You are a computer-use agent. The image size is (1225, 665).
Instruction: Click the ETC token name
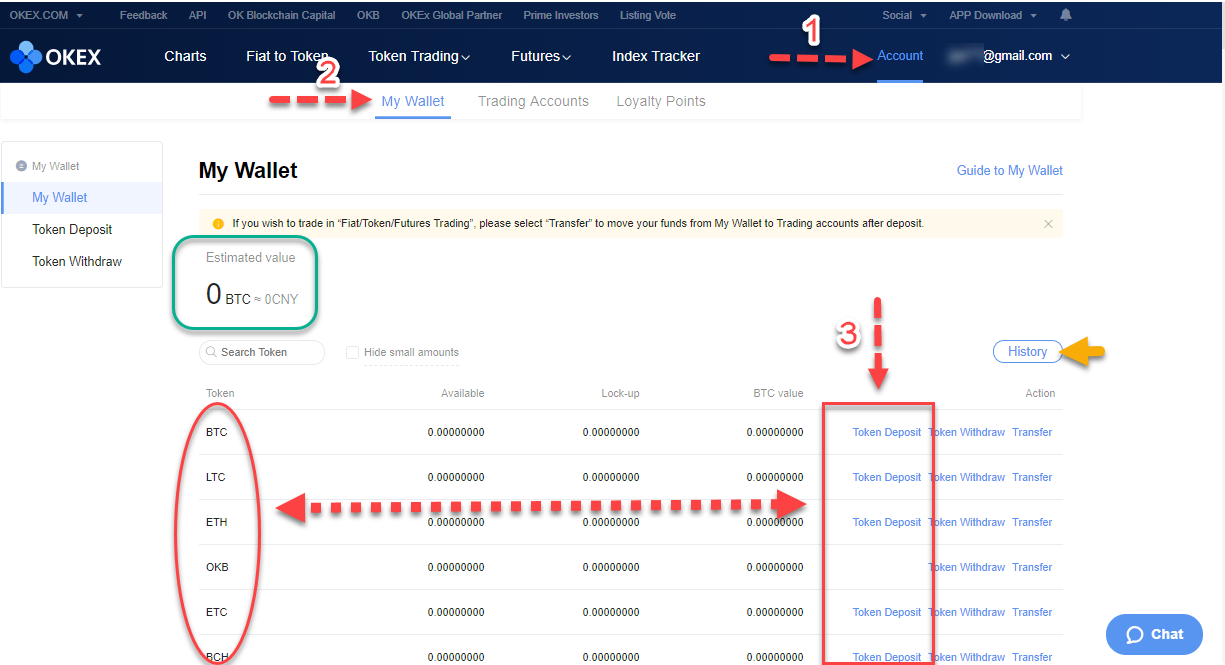click(x=216, y=612)
